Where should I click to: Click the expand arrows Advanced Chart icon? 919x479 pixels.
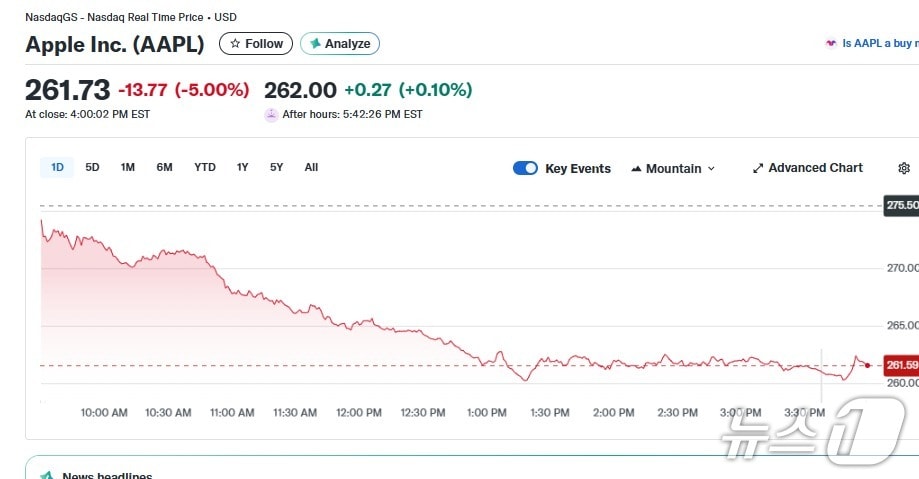(758, 168)
